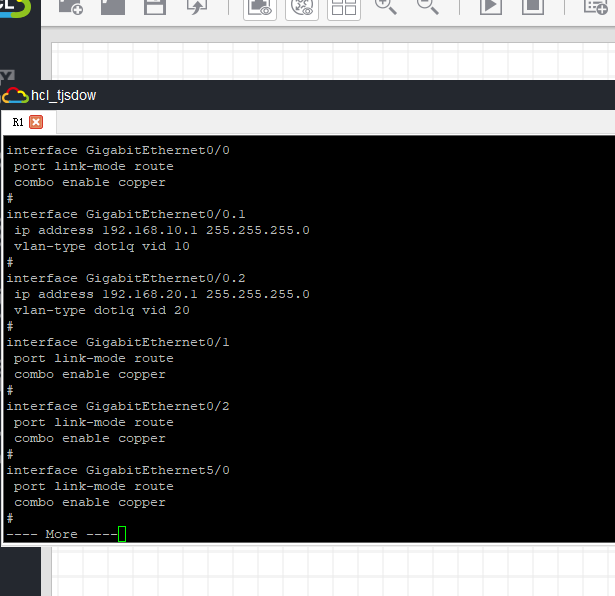Image resolution: width=615 pixels, height=596 pixels.
Task: Click the Export Project arrow icon
Action: pyautogui.click(x=197, y=6)
